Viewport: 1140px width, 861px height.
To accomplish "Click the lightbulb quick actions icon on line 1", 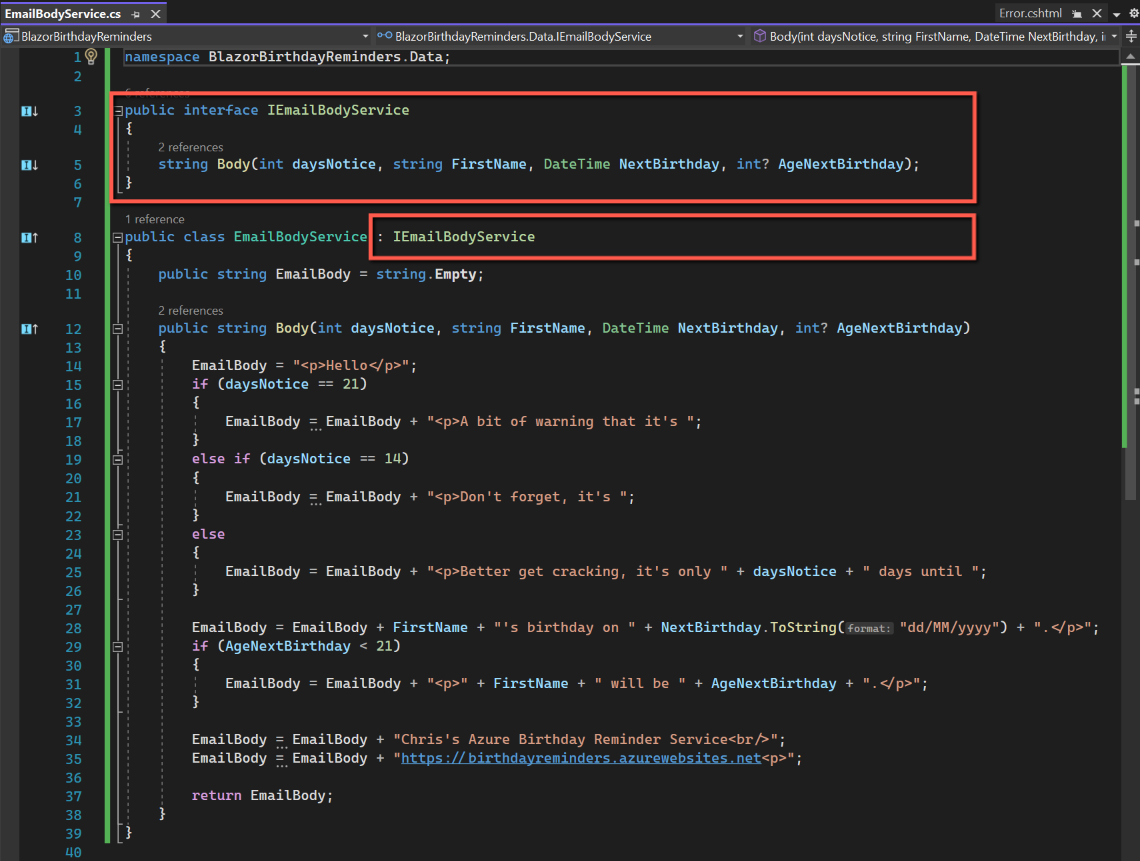I will (x=92, y=57).
